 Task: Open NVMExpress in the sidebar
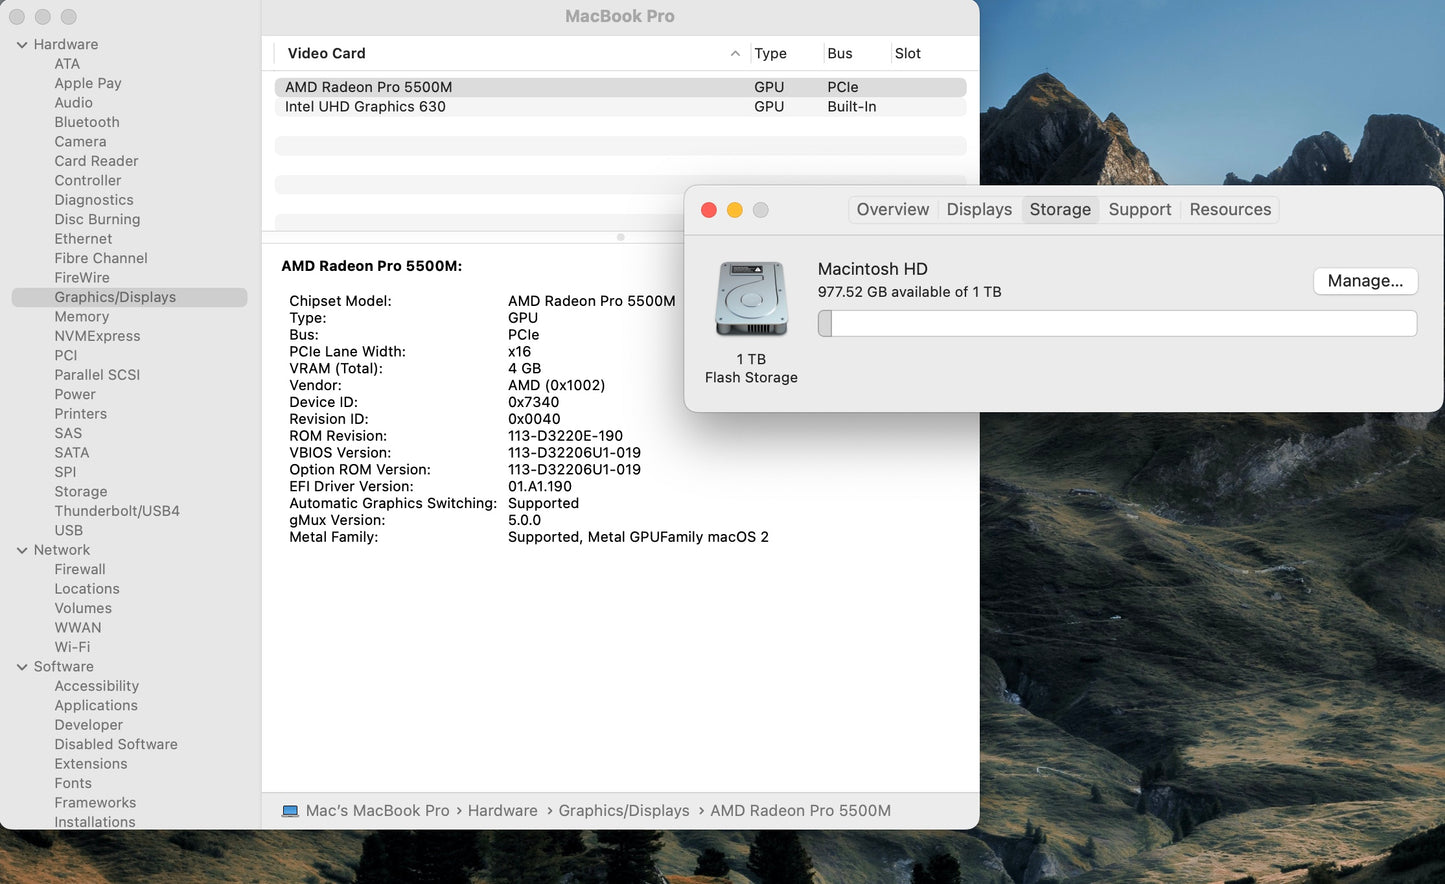[x=97, y=336]
